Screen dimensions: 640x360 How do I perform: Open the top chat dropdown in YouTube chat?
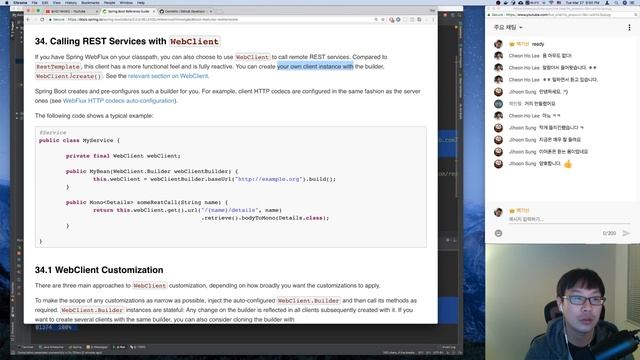point(508,27)
